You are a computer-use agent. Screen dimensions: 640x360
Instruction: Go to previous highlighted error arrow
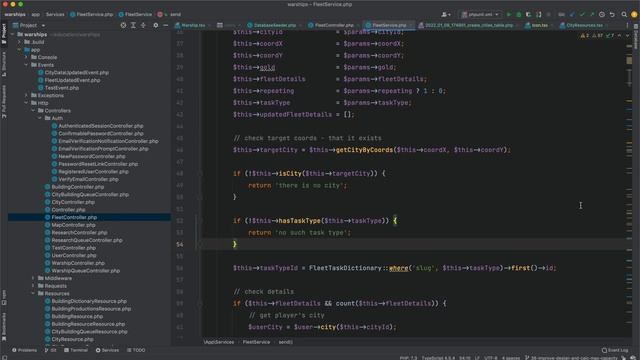[x=620, y=36]
